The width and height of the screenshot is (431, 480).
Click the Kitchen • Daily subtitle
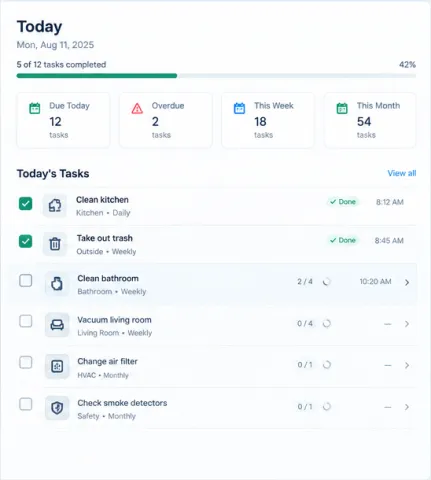pos(103,213)
